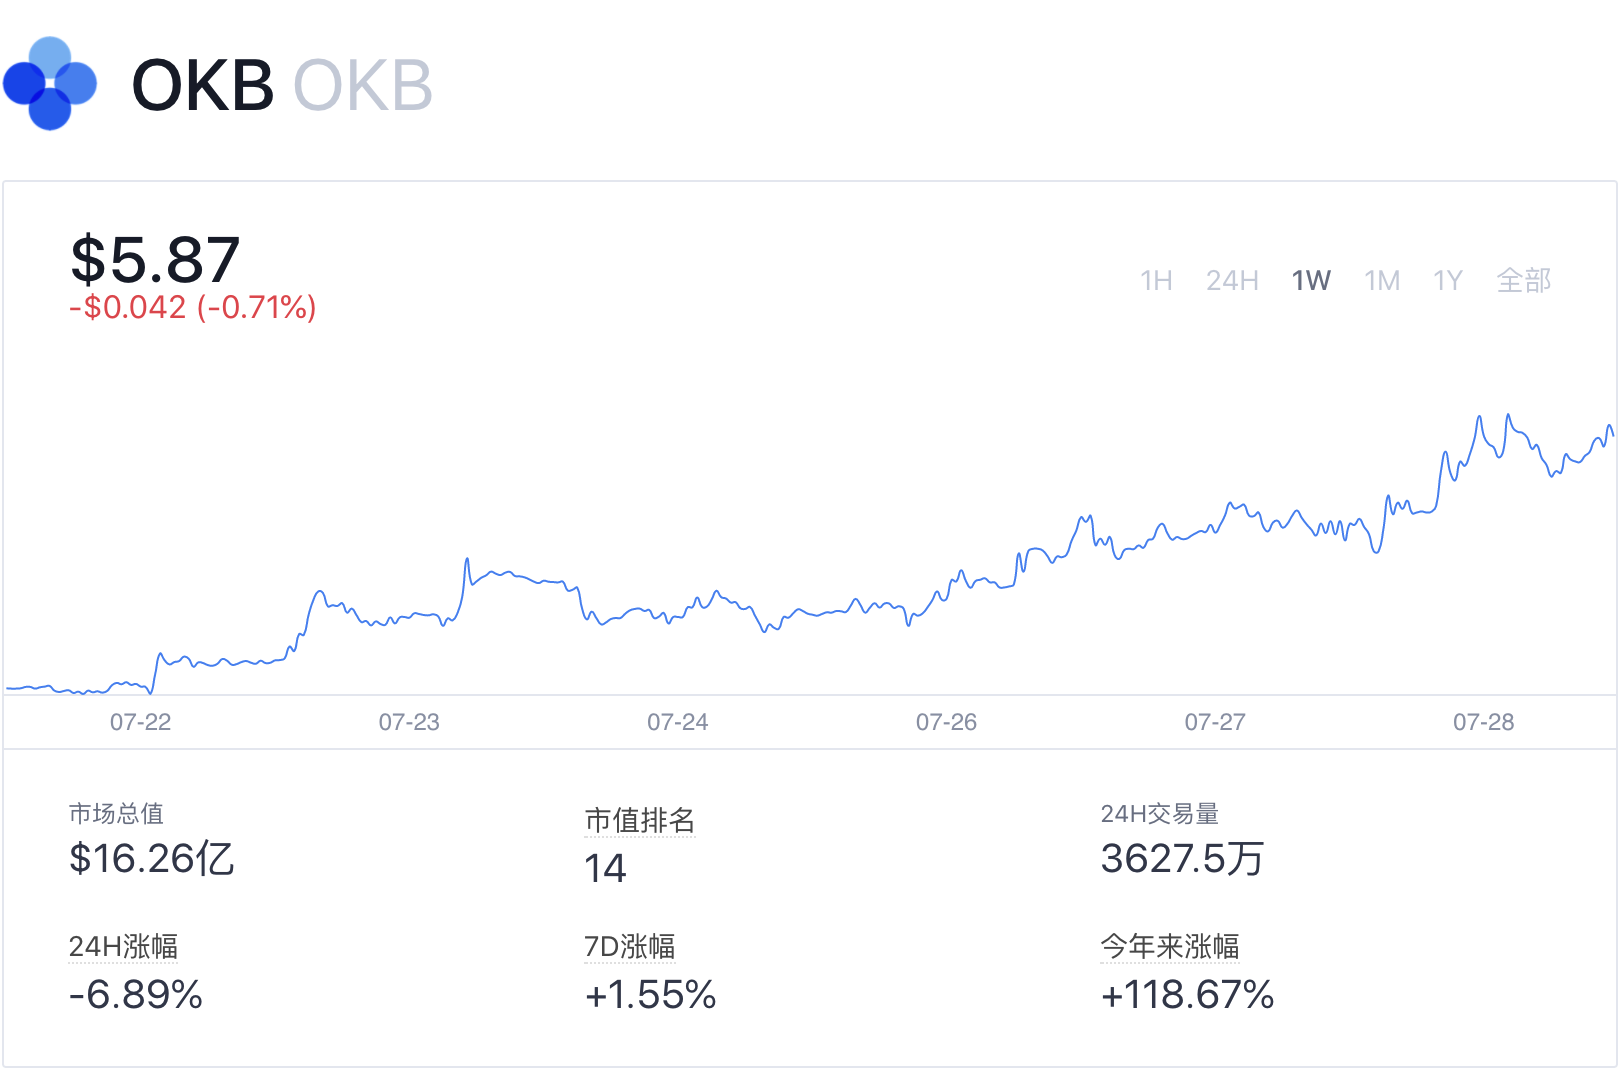
Task: Switch chart to 1M range
Action: tap(1382, 280)
